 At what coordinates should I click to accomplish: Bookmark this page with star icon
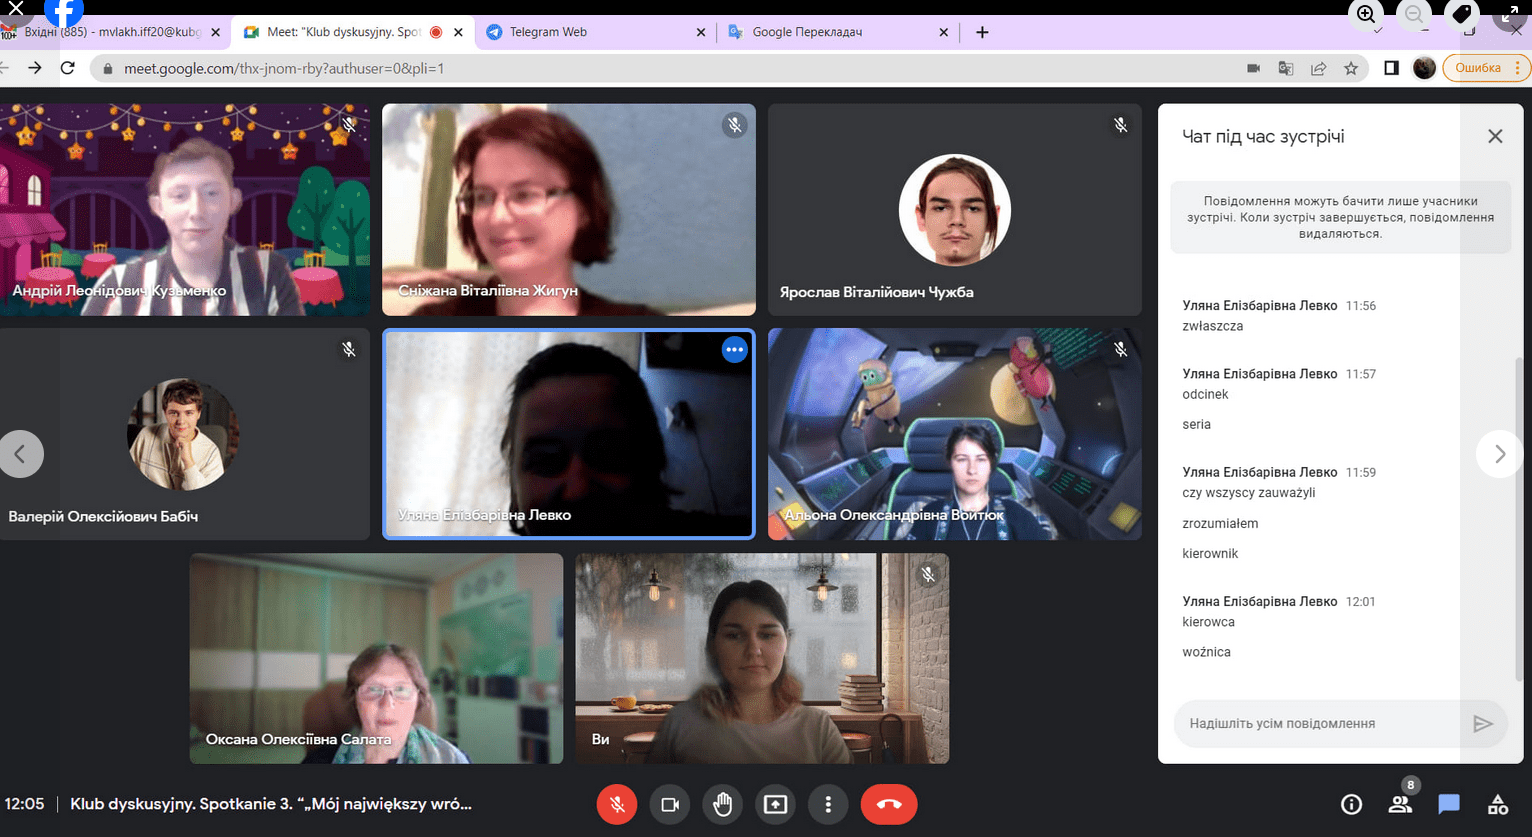click(x=1351, y=68)
